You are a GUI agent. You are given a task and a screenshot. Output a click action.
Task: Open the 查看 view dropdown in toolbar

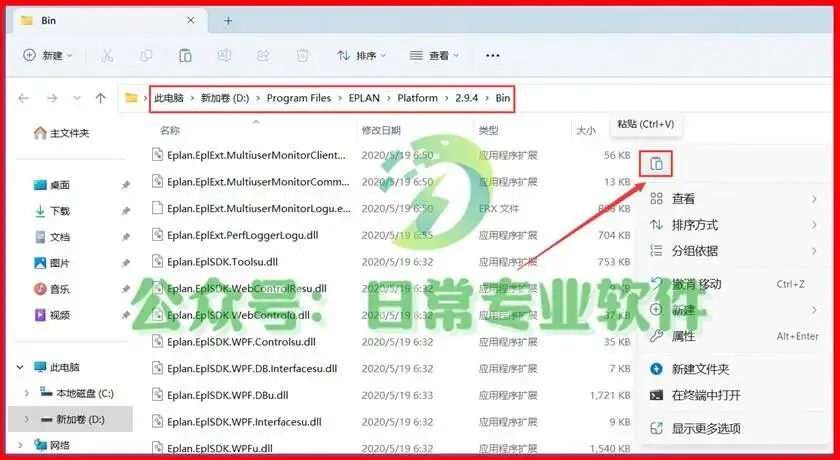point(434,55)
